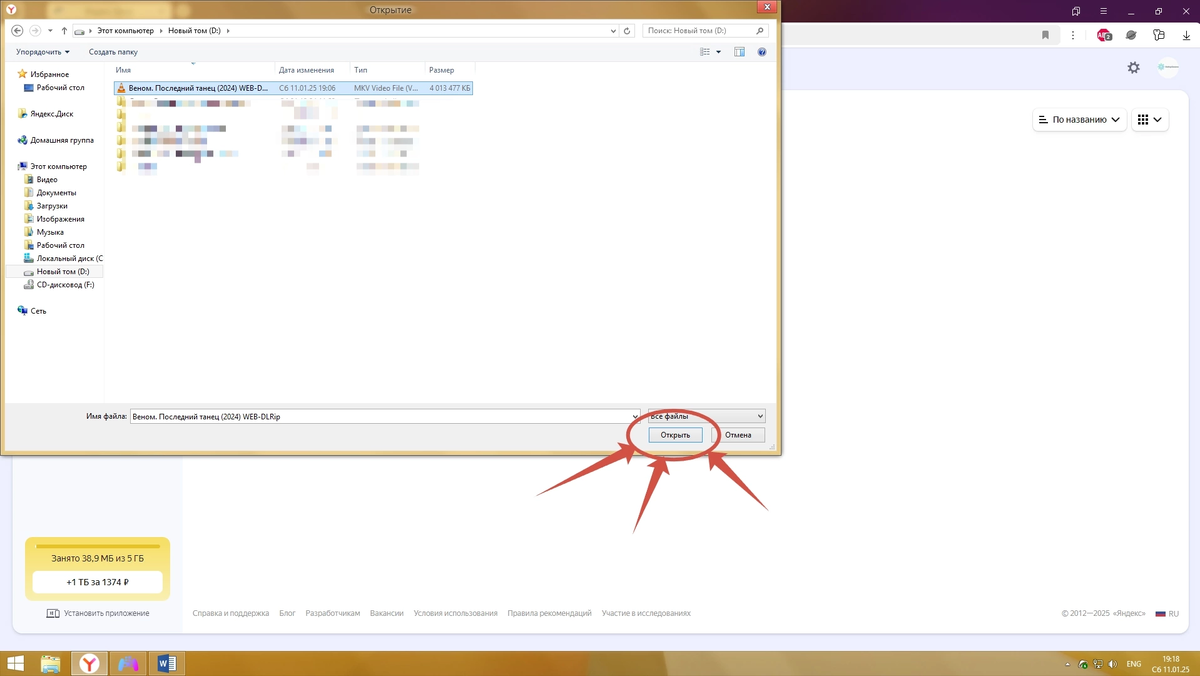Open the По названию sort dropdown
1200x676 pixels.
click(x=1079, y=120)
